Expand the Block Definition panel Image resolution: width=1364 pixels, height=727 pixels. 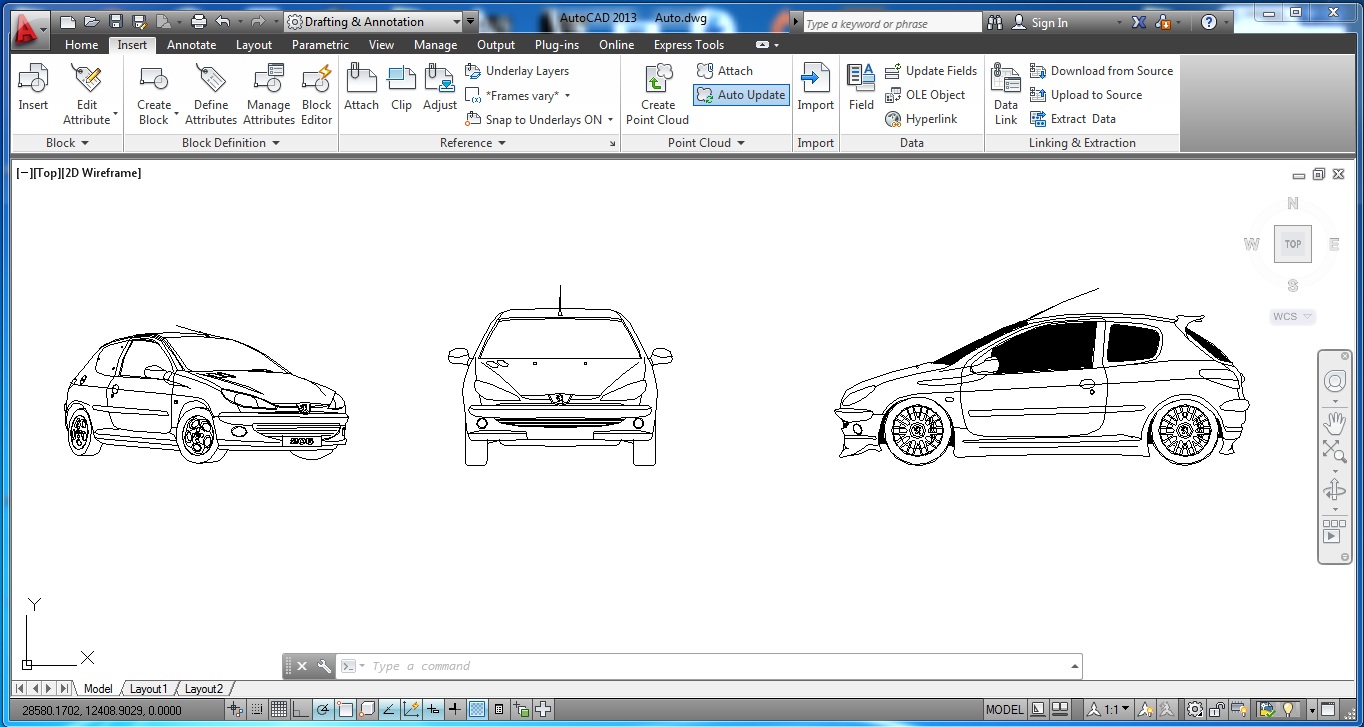pos(231,143)
